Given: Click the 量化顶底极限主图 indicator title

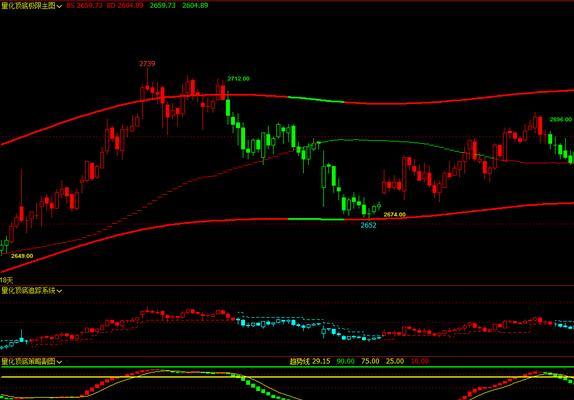Looking at the screenshot, I should tap(28, 5).
